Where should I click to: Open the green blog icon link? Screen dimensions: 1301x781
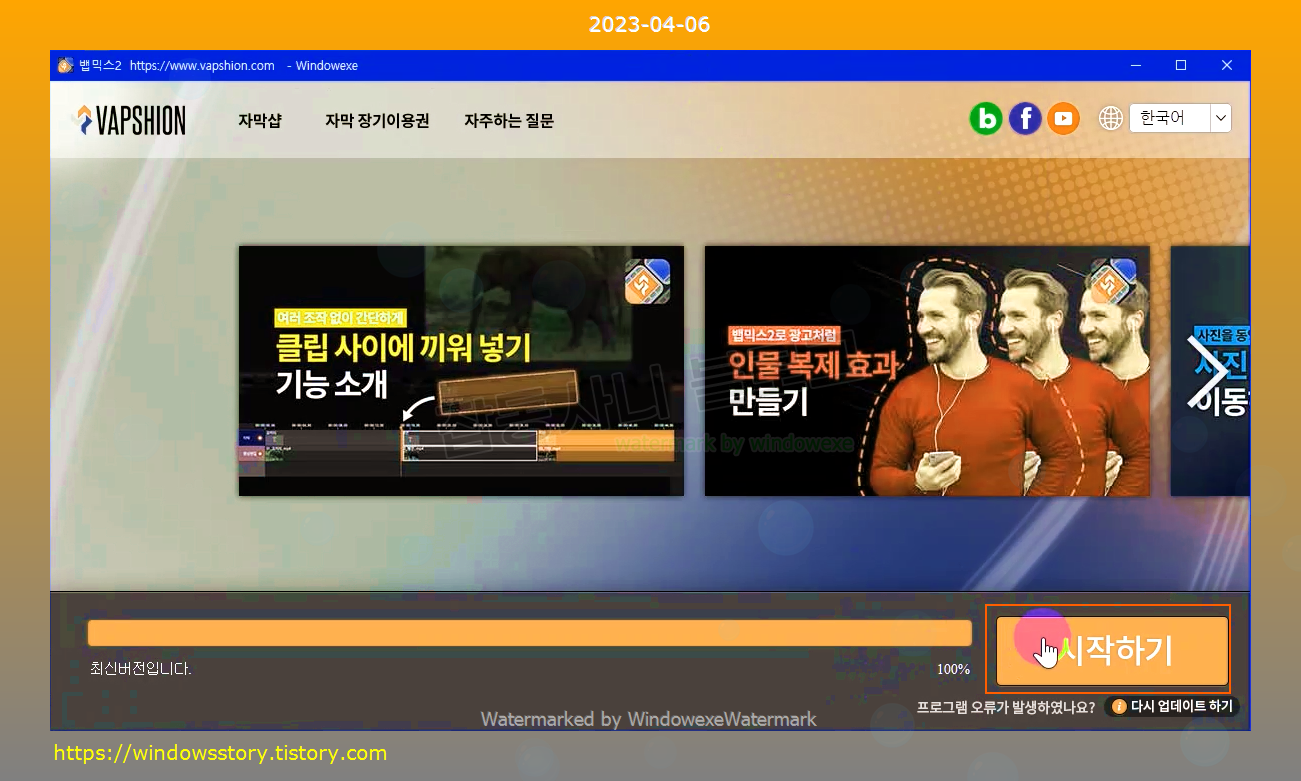[986, 119]
